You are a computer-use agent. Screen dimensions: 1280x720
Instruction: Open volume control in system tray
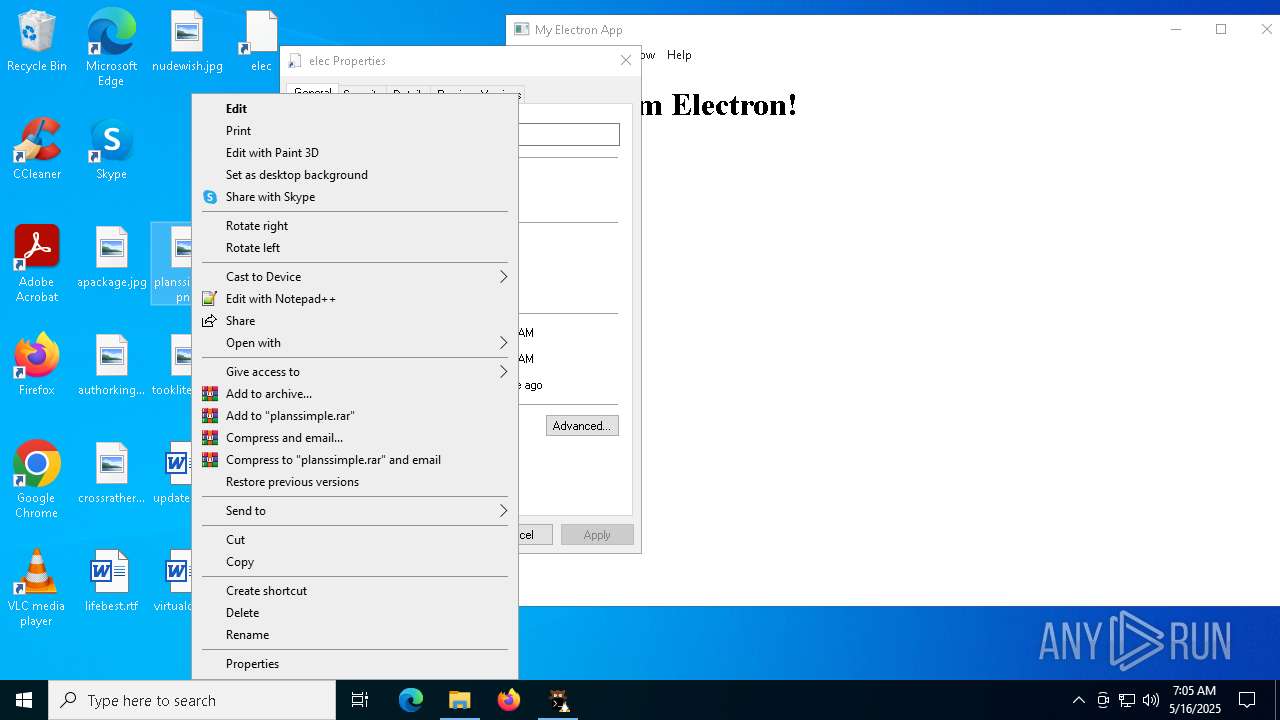(x=1150, y=700)
